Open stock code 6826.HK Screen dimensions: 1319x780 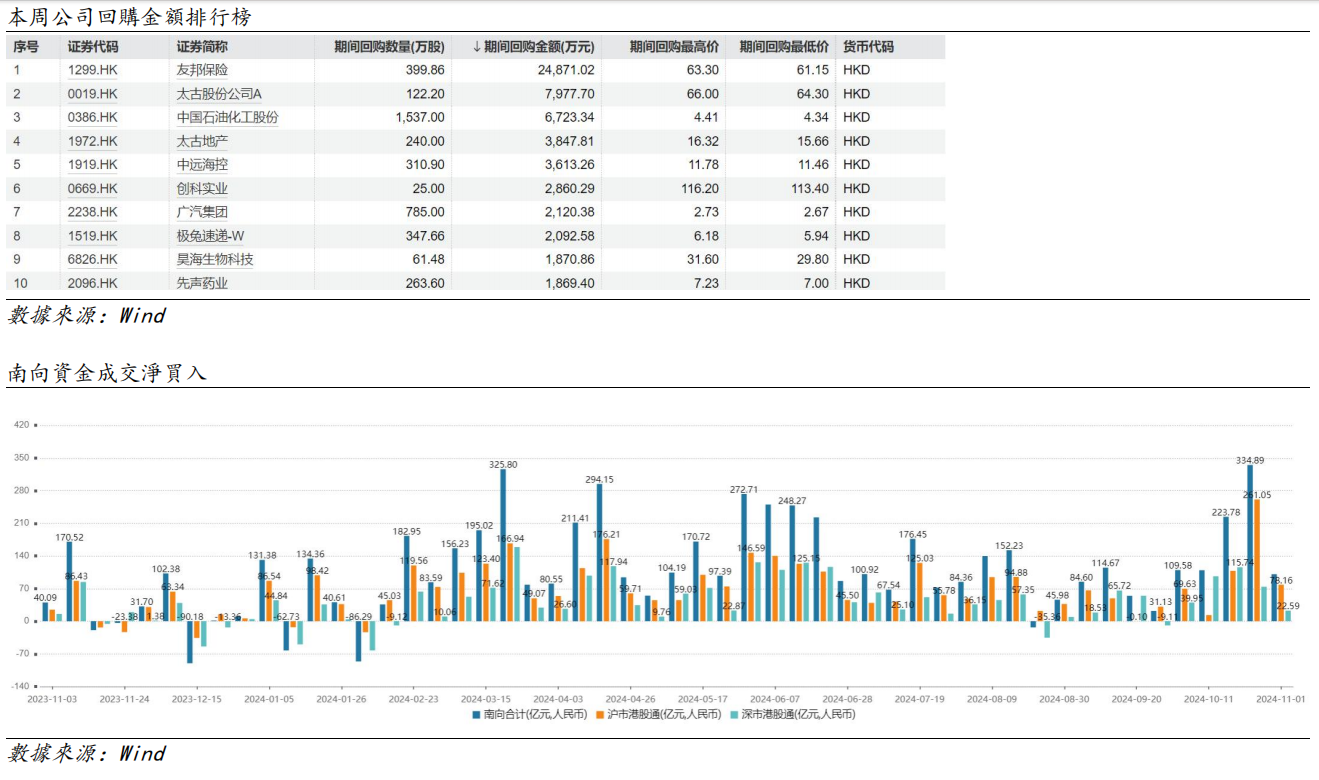tap(92, 259)
